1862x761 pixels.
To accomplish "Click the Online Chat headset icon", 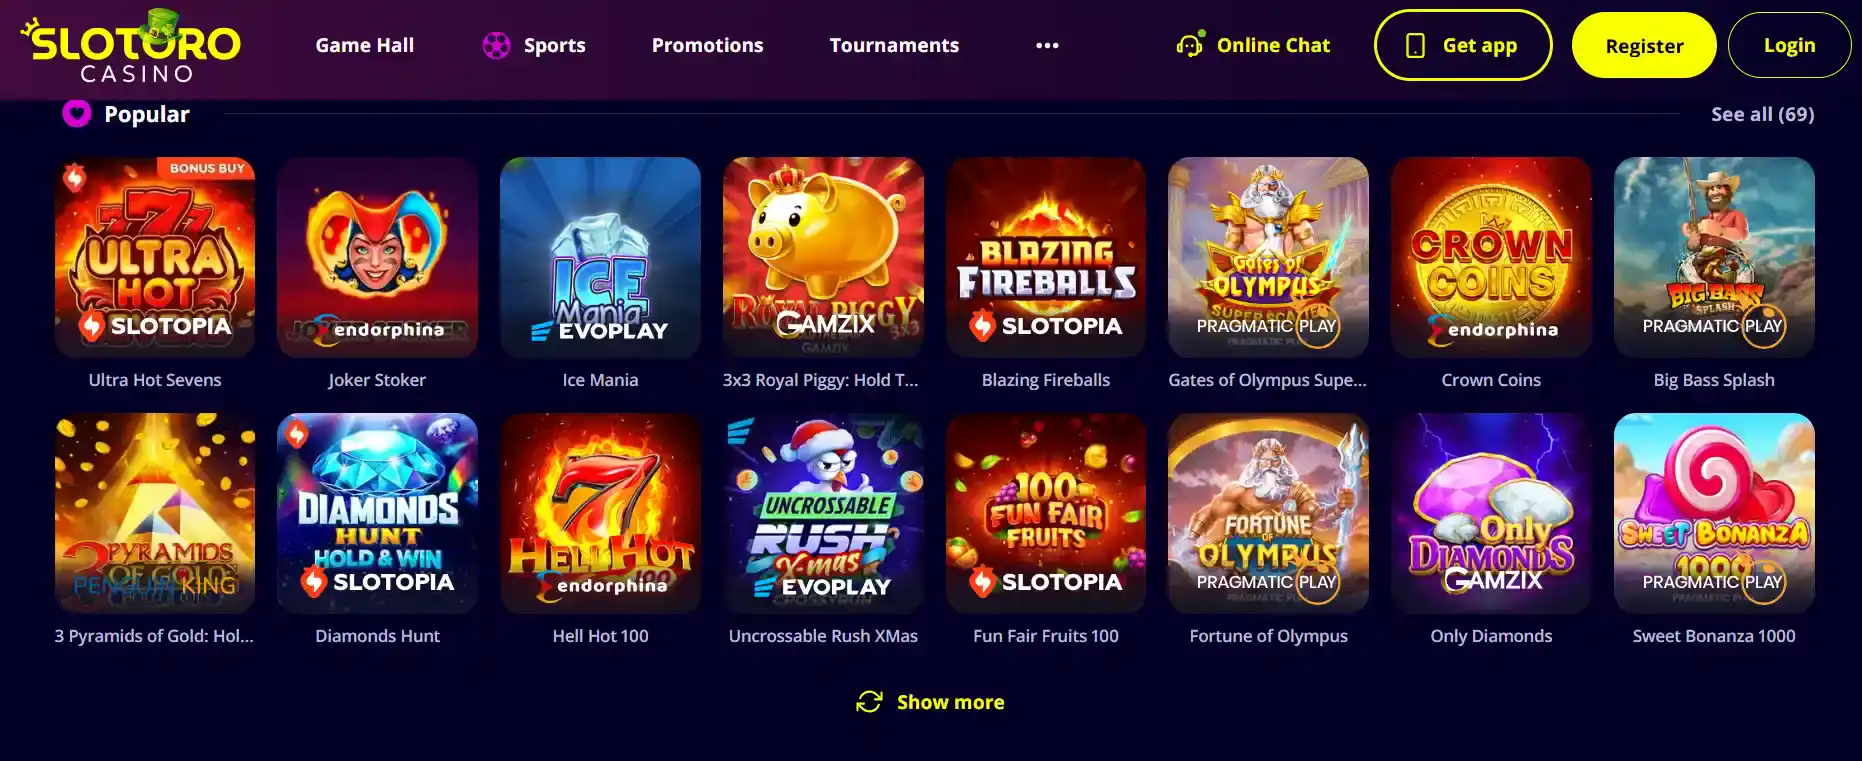I will (1189, 45).
